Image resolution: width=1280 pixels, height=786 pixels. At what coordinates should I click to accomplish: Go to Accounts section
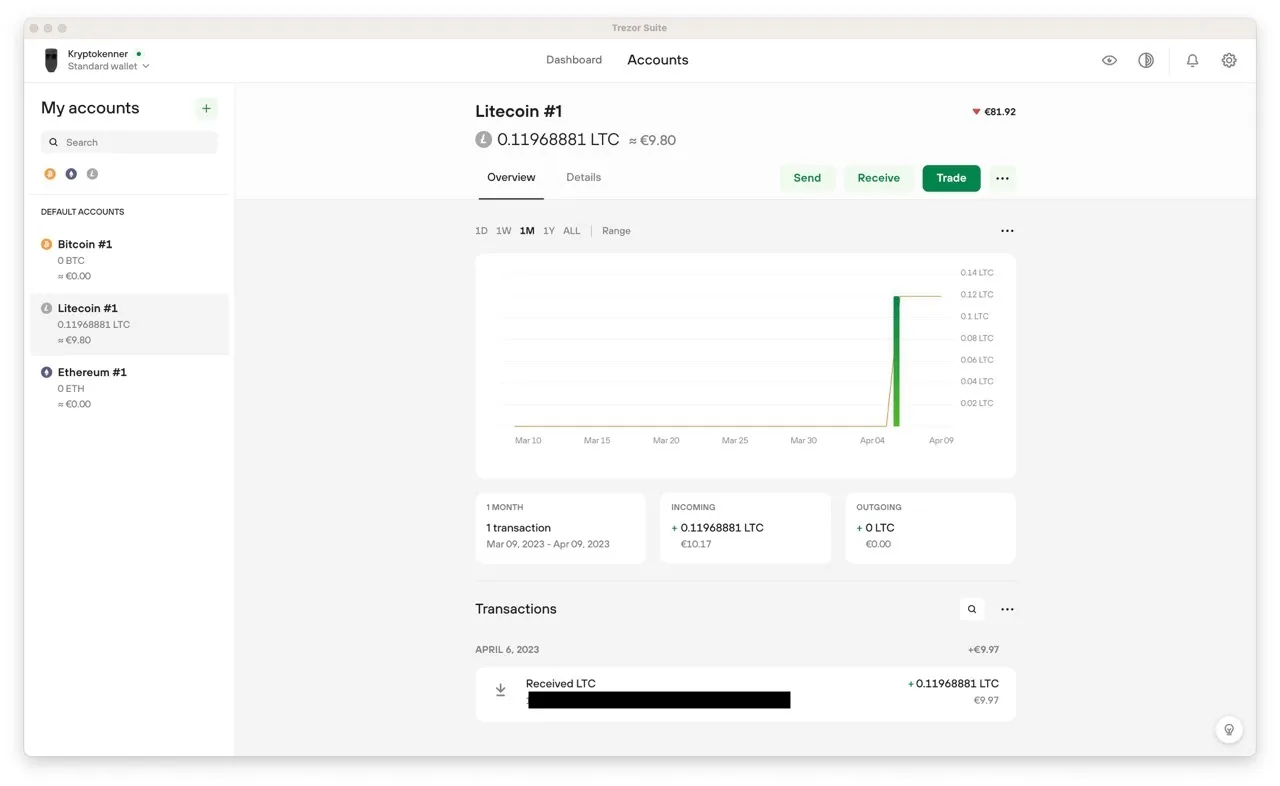click(658, 60)
